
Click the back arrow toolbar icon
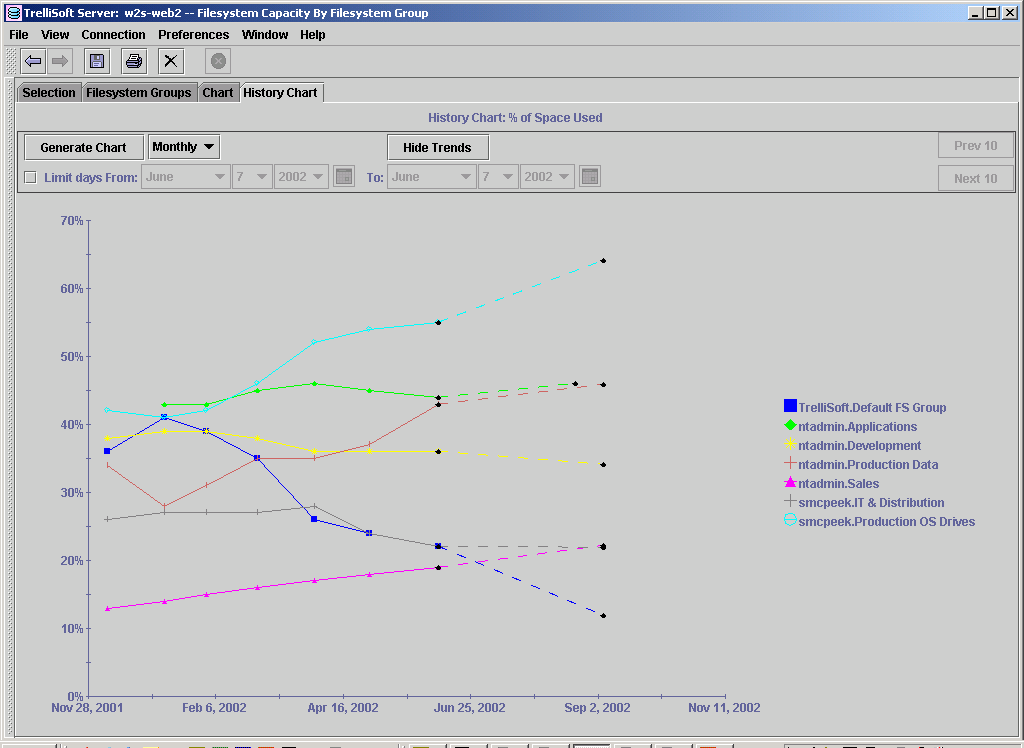33,61
